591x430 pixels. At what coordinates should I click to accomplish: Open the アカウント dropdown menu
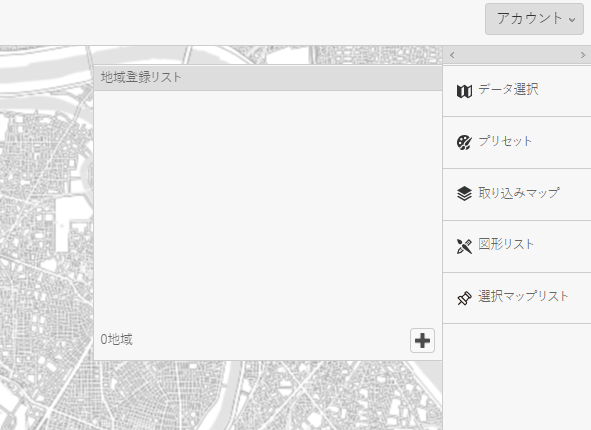[534, 19]
